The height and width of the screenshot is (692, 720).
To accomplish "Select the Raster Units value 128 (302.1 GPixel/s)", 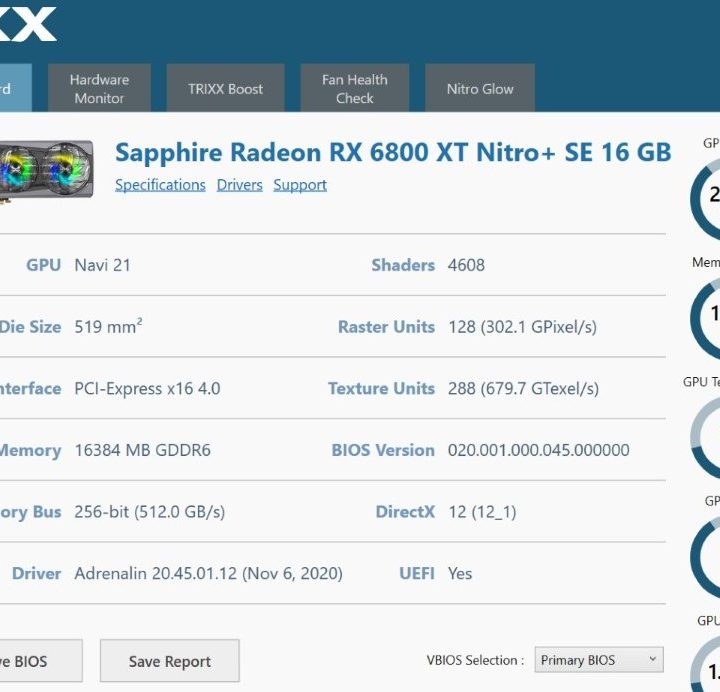I will click(522, 327).
